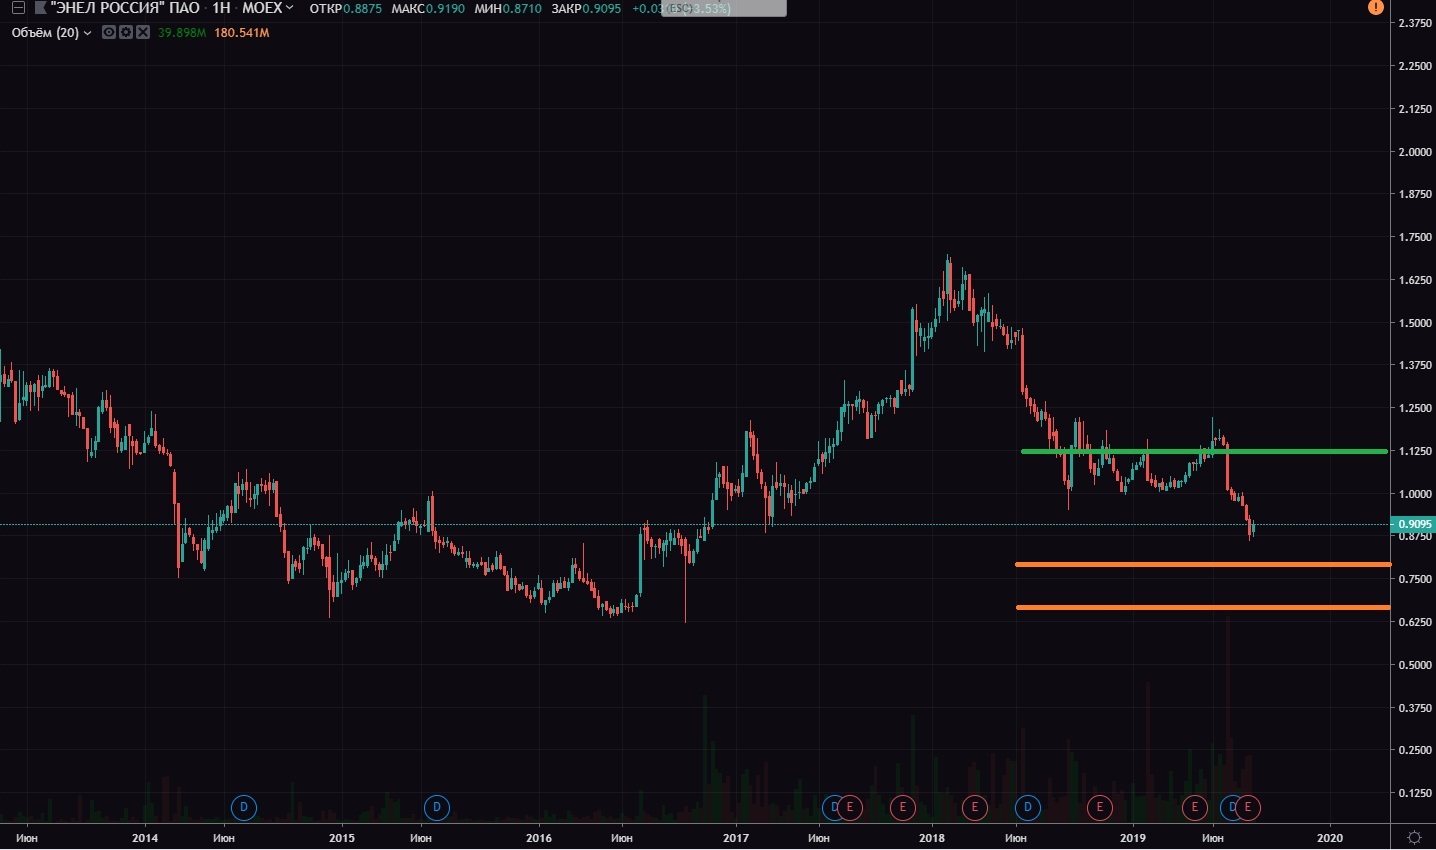Open the late 2018 earnings E marker

click(x=1099, y=807)
